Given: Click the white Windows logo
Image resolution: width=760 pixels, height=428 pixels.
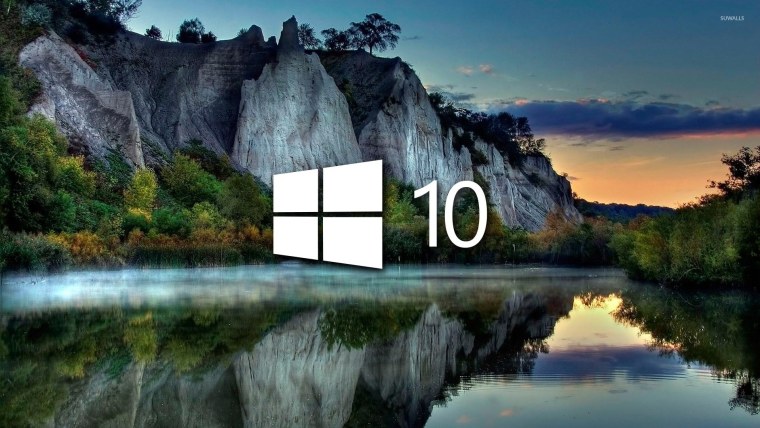Looking at the screenshot, I should 327,214.
